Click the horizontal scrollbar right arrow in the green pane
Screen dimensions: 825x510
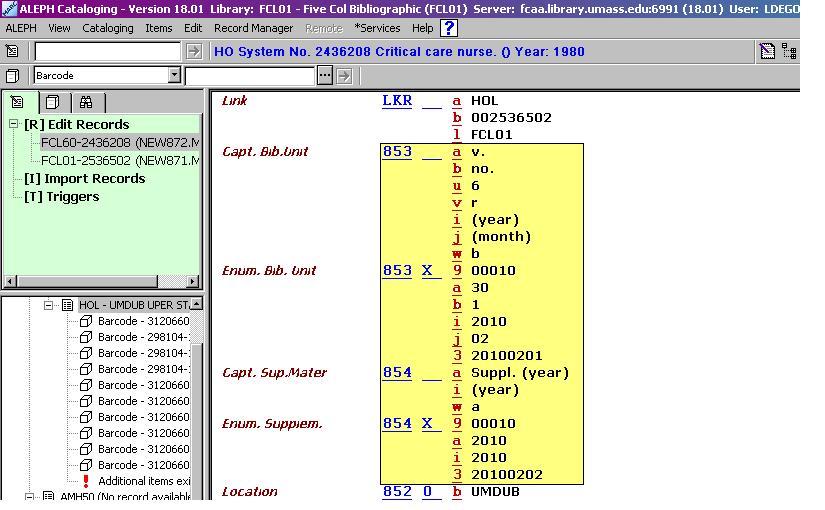click(x=193, y=282)
